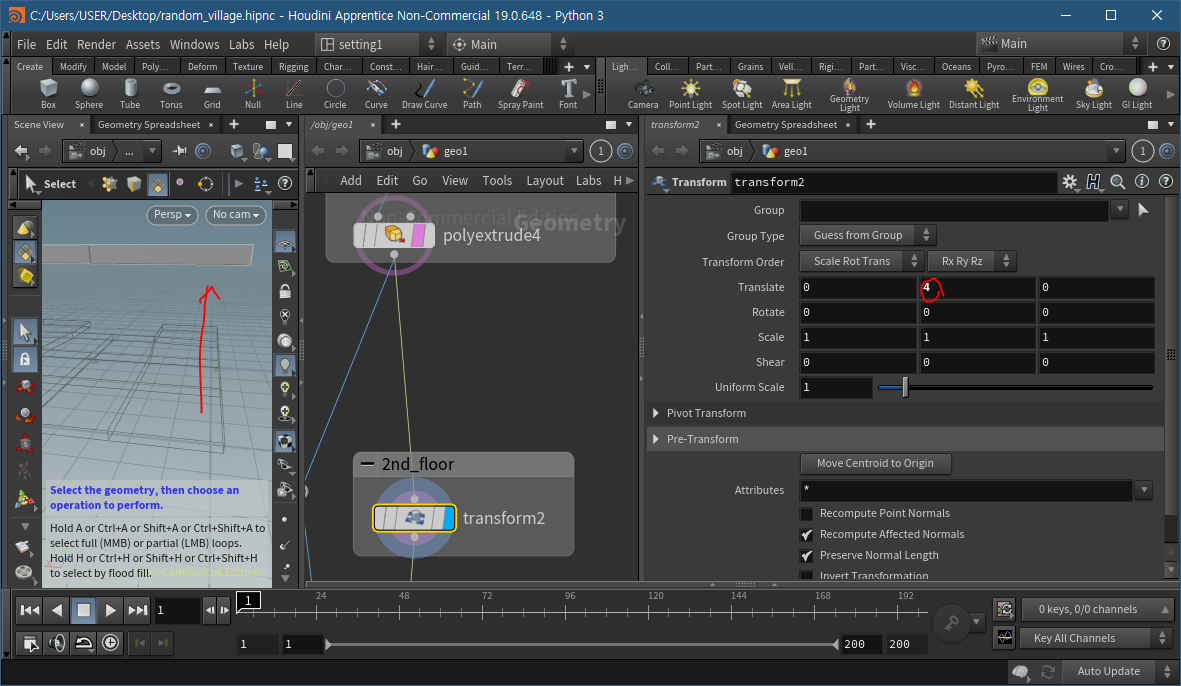Image resolution: width=1181 pixels, height=686 pixels.
Task: Click the Group input field
Action: coord(954,210)
